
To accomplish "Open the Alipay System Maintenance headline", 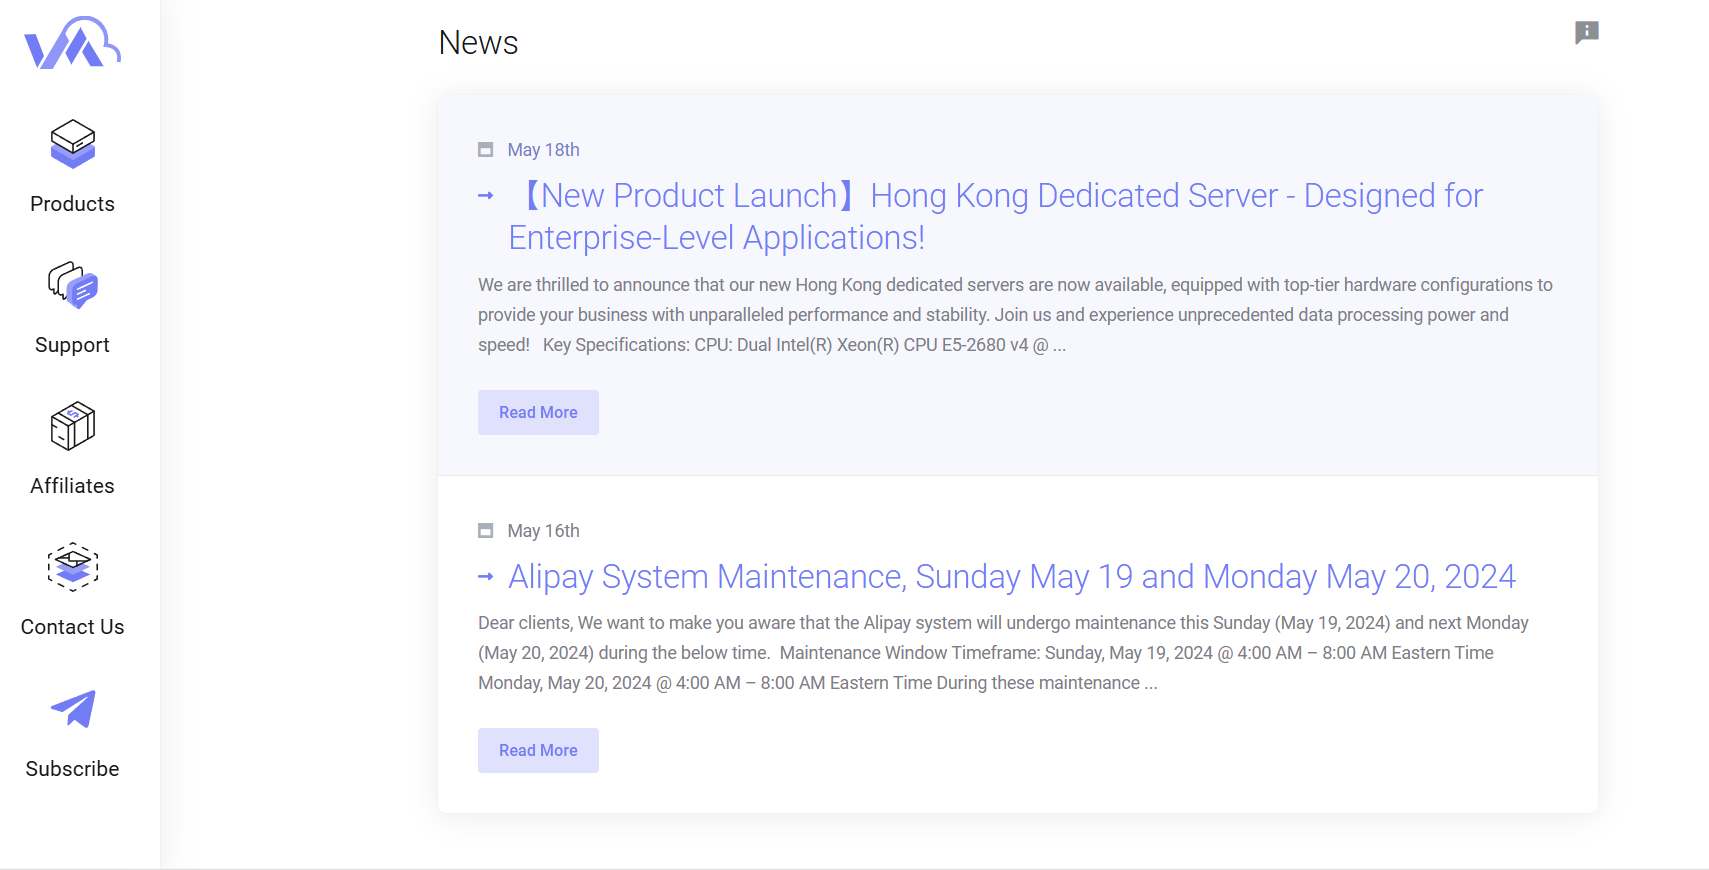I will point(1011,577).
